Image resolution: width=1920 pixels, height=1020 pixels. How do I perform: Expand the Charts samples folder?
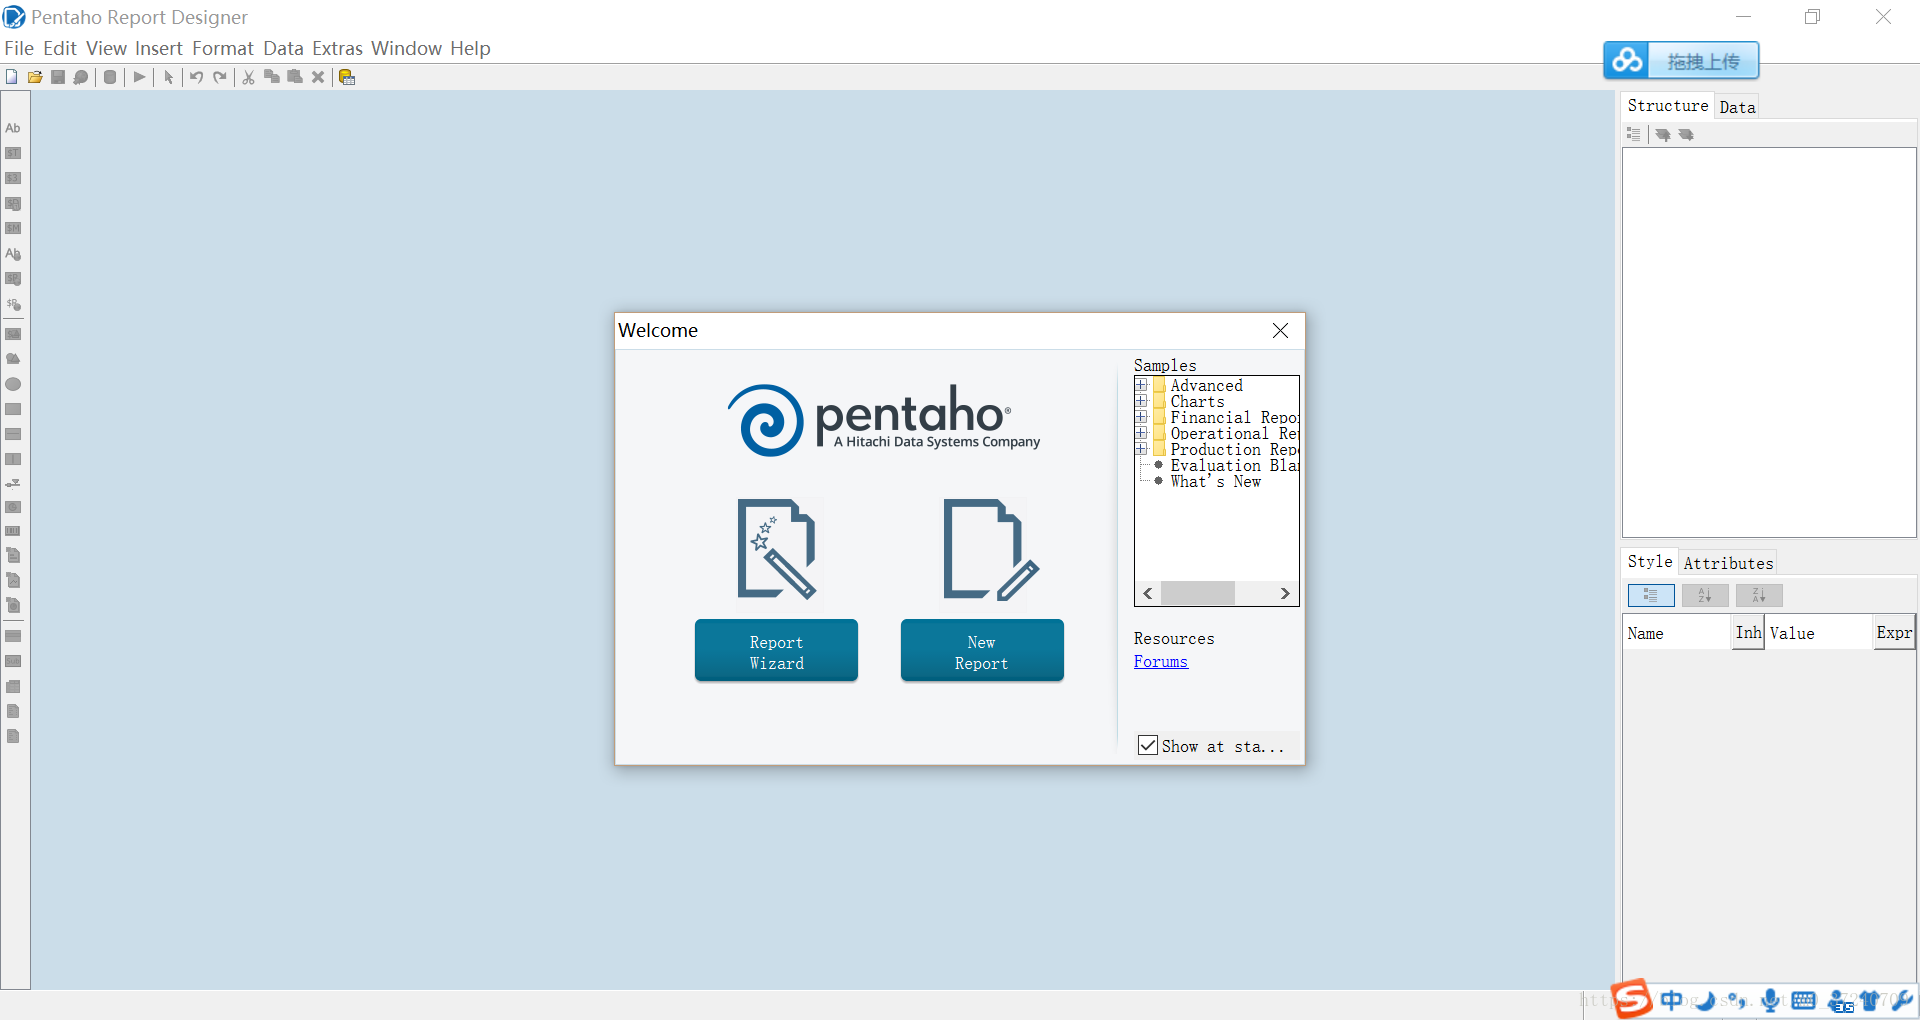pos(1141,401)
